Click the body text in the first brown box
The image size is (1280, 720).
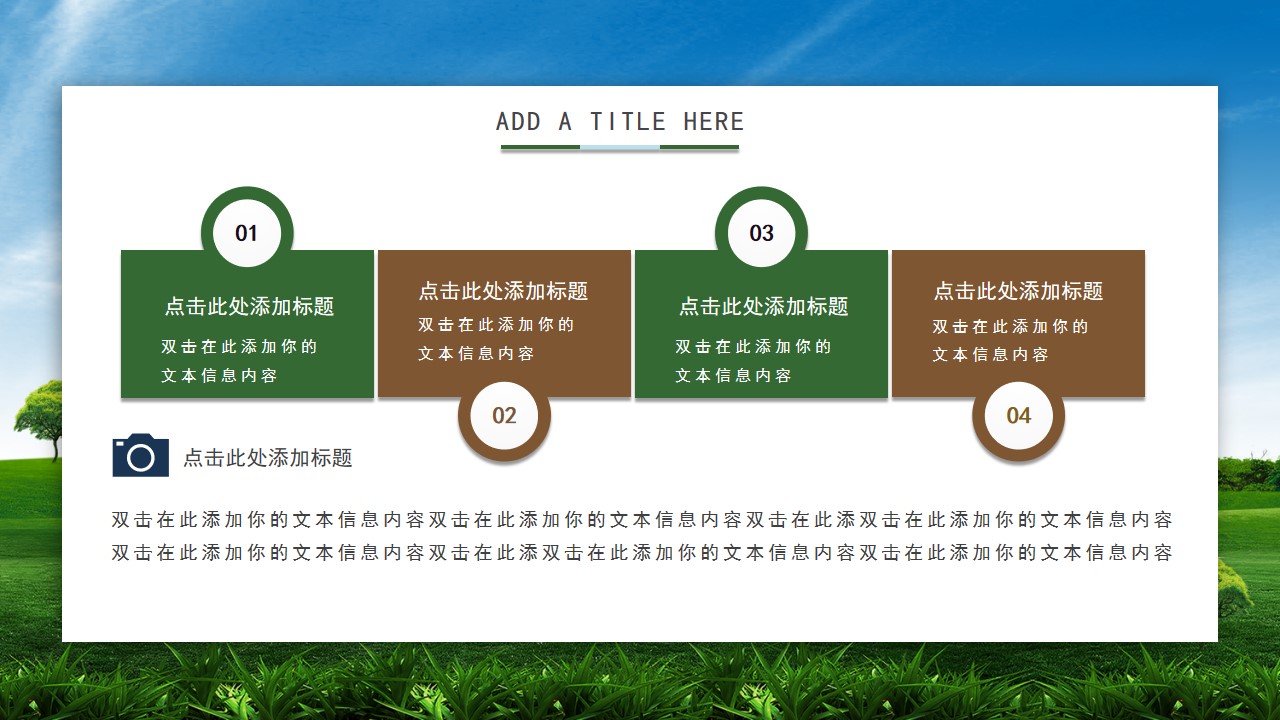point(496,339)
